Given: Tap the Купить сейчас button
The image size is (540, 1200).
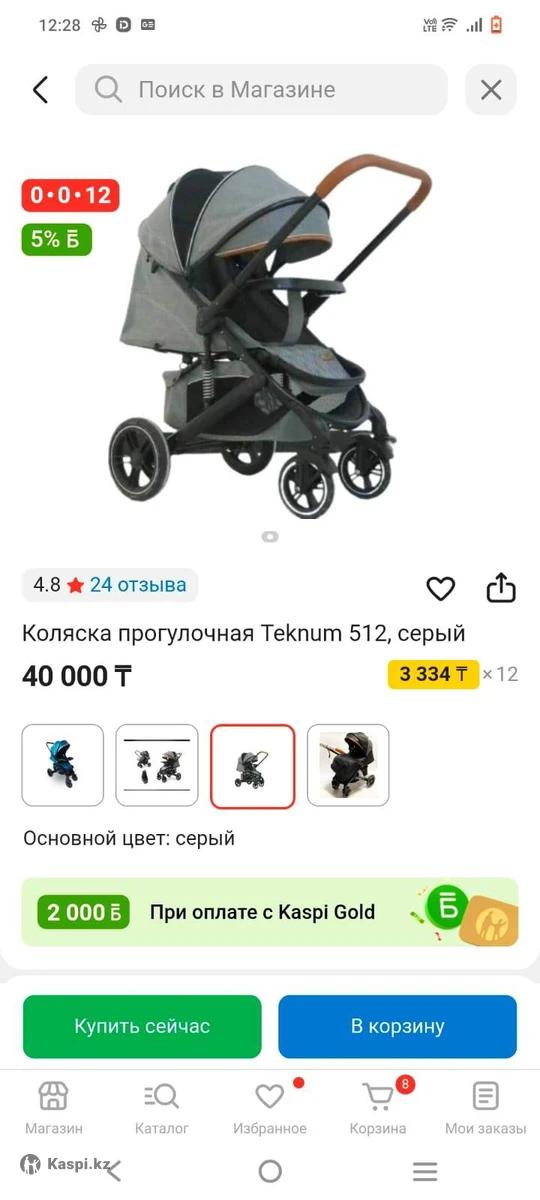Looking at the screenshot, I should (142, 1027).
